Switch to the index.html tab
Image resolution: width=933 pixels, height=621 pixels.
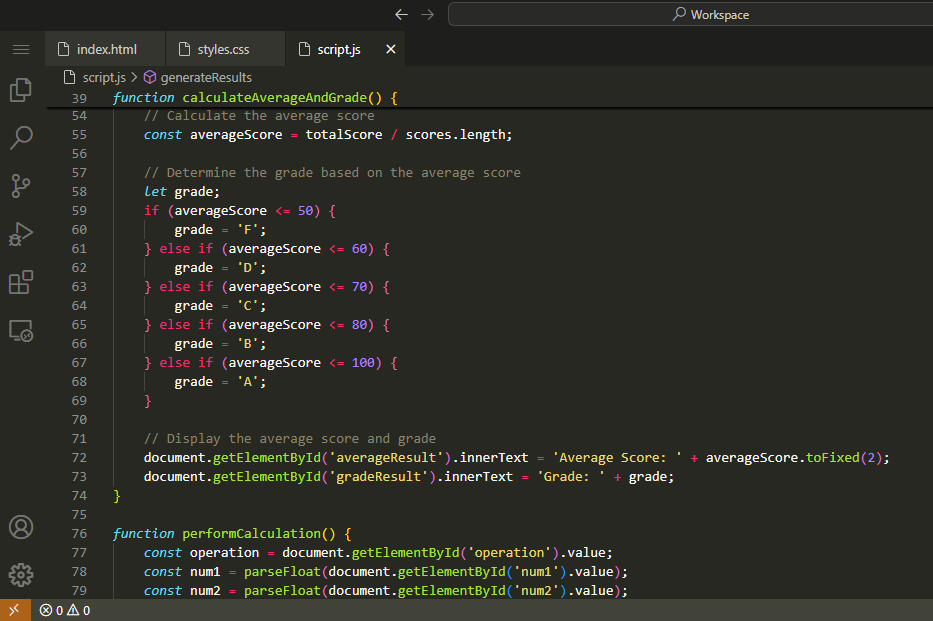[x=106, y=49]
